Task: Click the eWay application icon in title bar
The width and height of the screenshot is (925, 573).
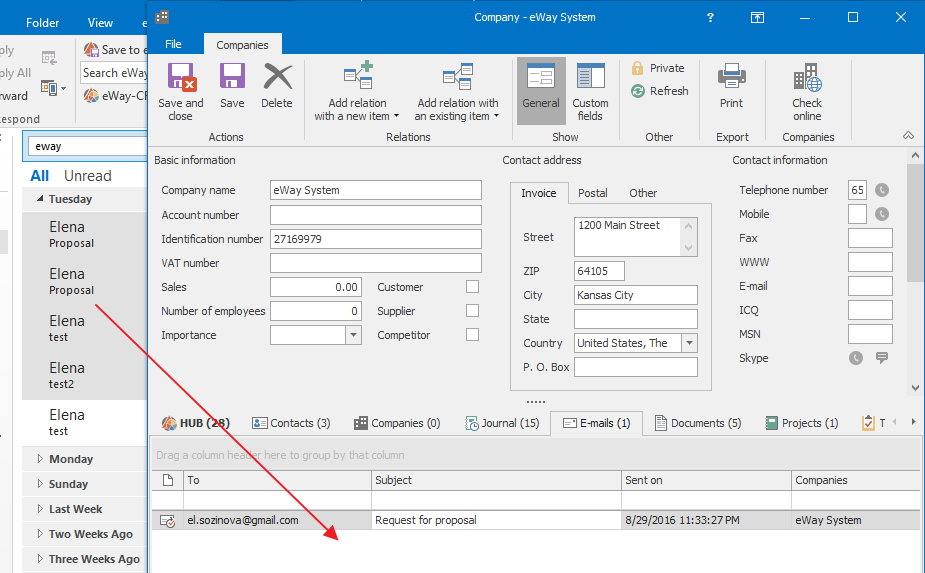Action: pos(162,17)
